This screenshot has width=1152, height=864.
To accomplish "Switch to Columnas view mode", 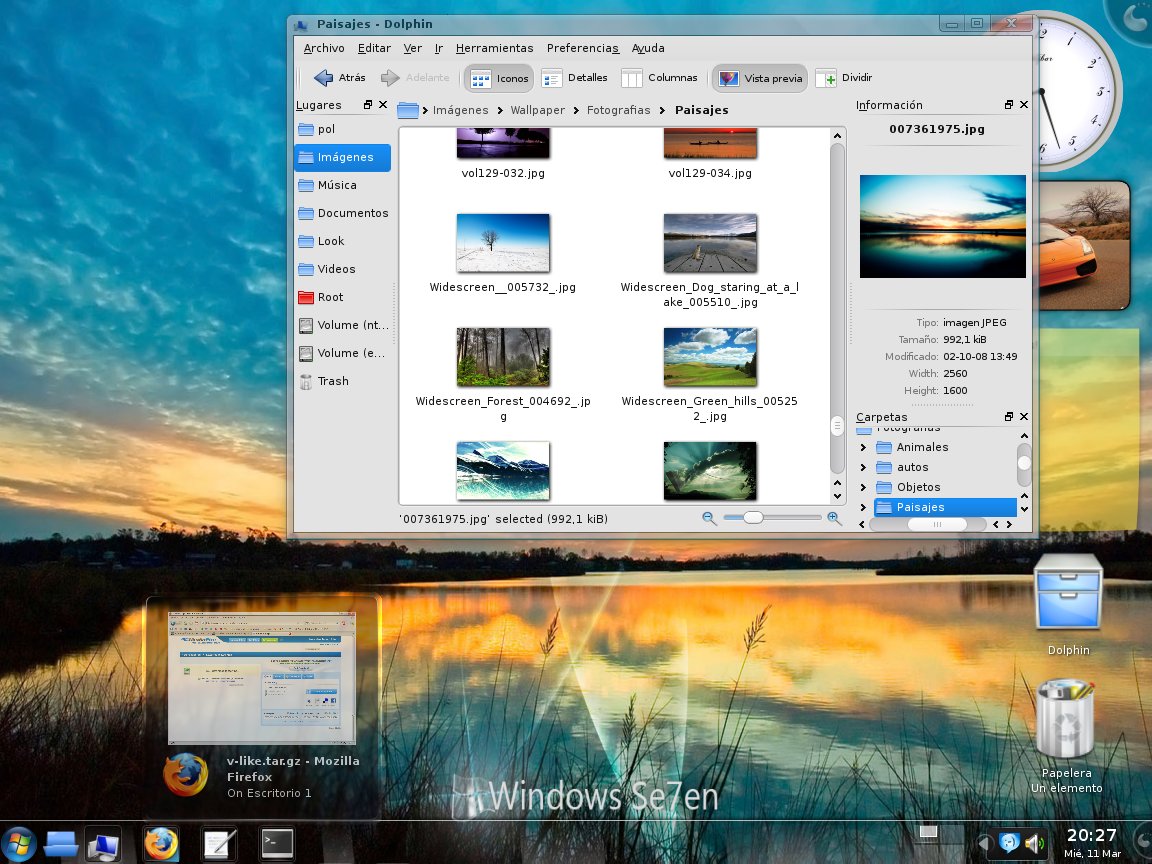I will (659, 78).
